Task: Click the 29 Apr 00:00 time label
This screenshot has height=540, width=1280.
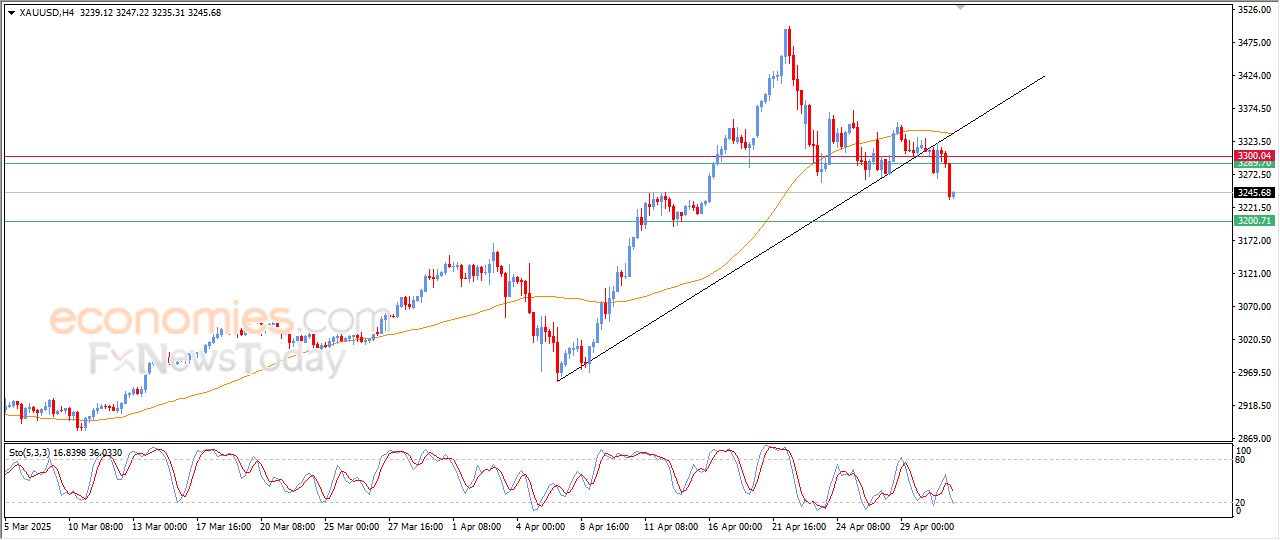Action: pyautogui.click(x=929, y=525)
